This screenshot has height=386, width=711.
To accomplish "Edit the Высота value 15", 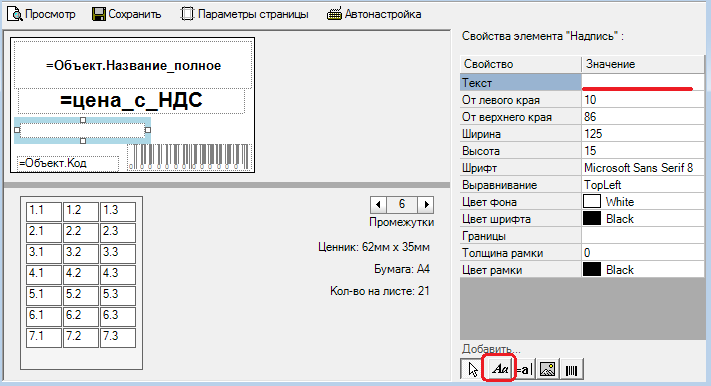I will (643, 151).
